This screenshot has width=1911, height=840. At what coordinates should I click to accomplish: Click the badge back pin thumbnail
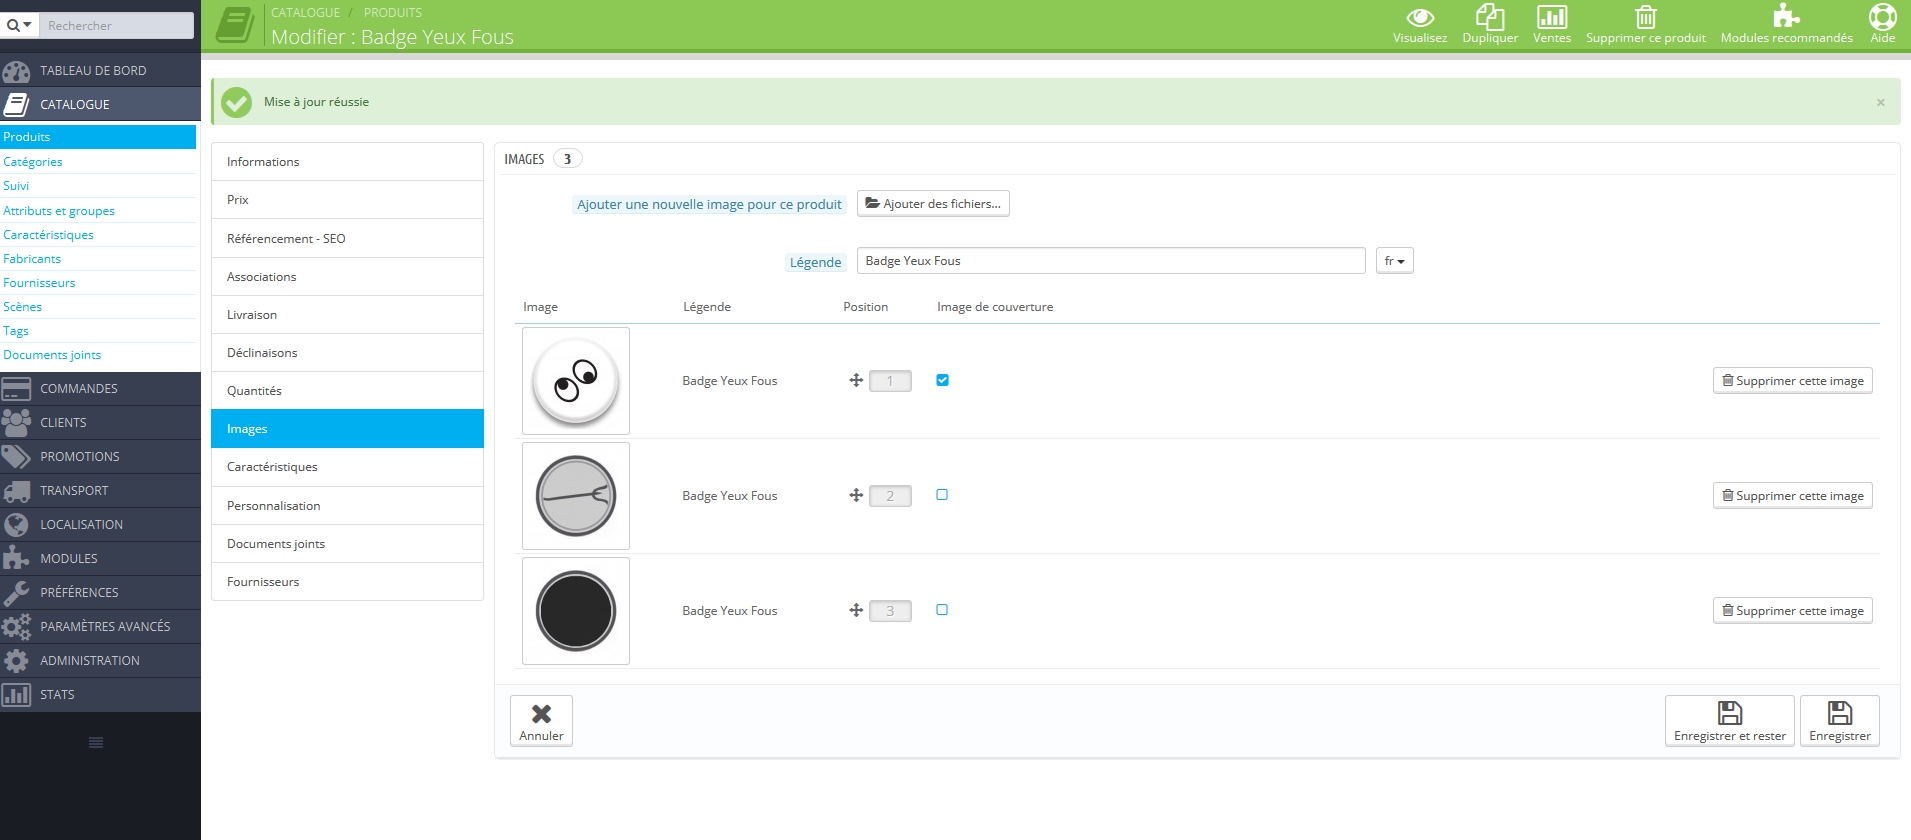(x=576, y=496)
